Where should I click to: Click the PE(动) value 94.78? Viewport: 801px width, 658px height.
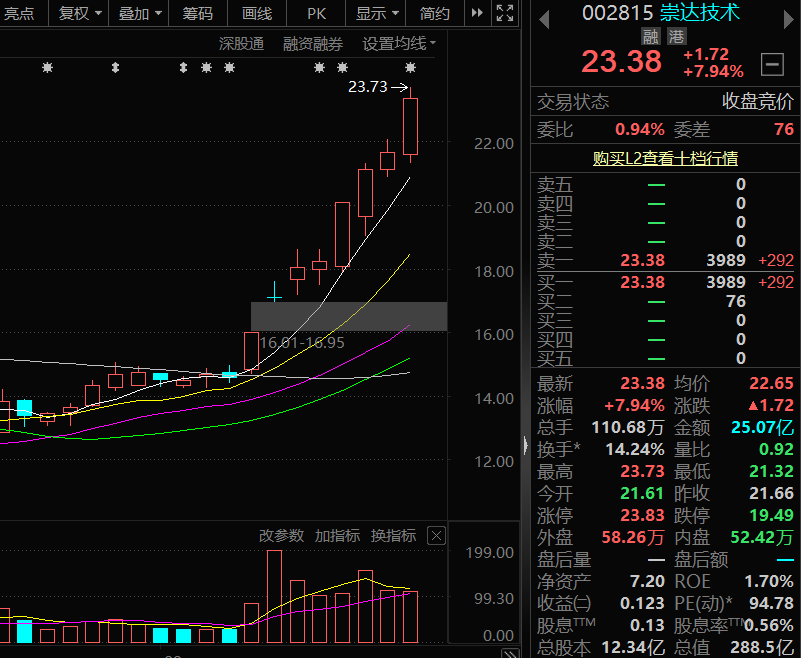click(771, 603)
